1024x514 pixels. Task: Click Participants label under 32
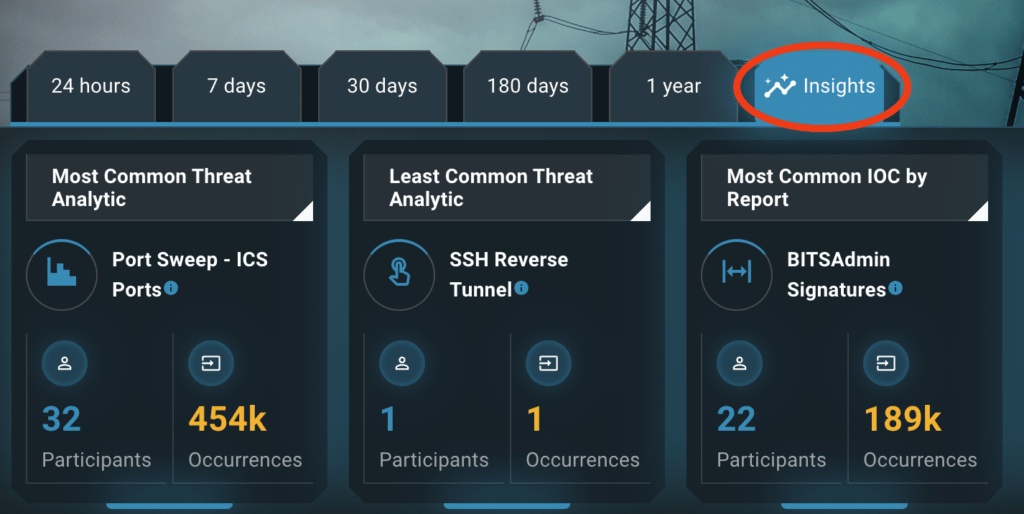tap(97, 460)
